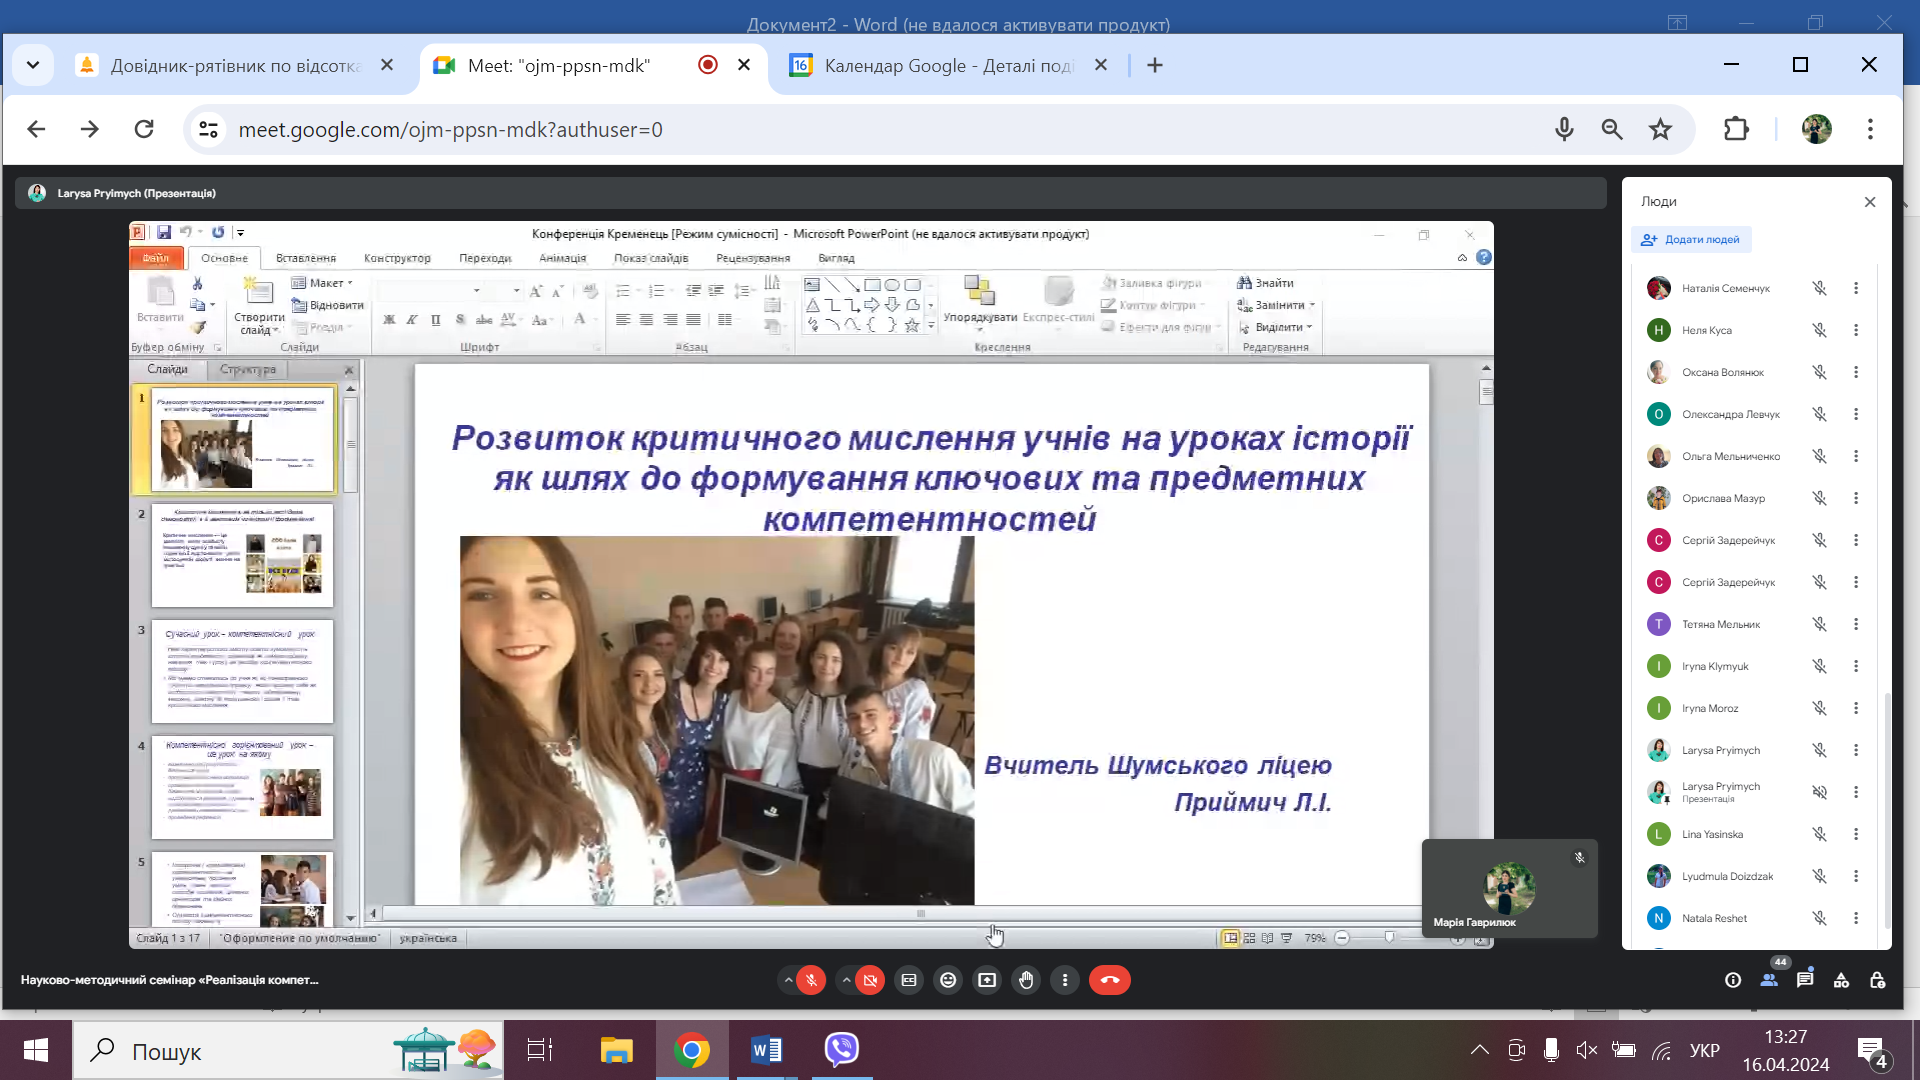Open options menu for Неля Куса

tap(1856, 330)
